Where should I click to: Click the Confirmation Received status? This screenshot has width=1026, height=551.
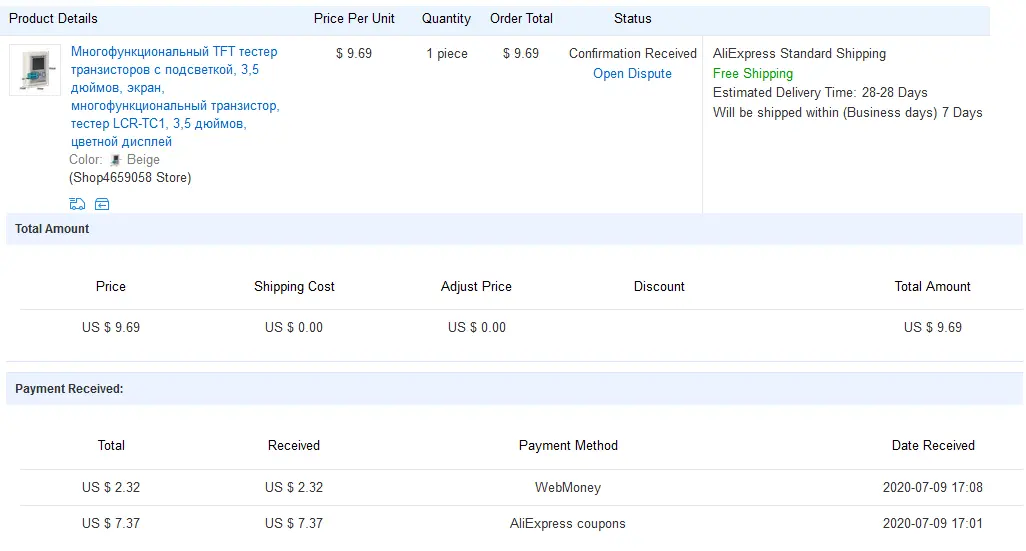[633, 54]
